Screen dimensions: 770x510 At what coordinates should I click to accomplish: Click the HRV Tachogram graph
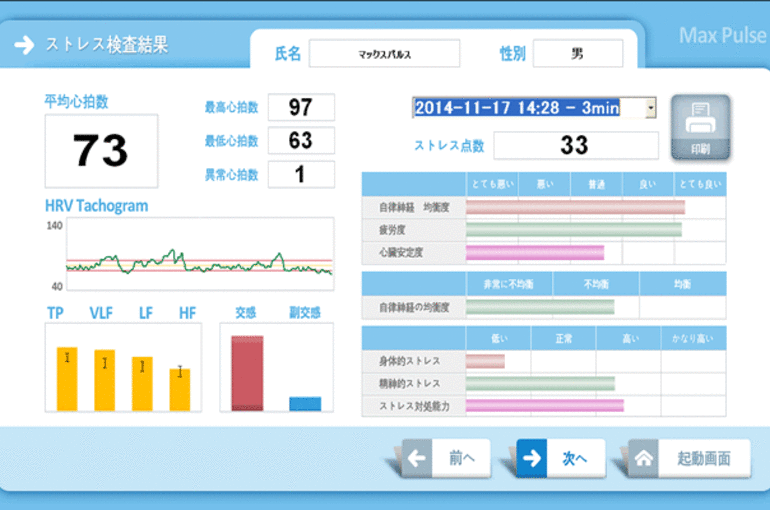[199, 256]
